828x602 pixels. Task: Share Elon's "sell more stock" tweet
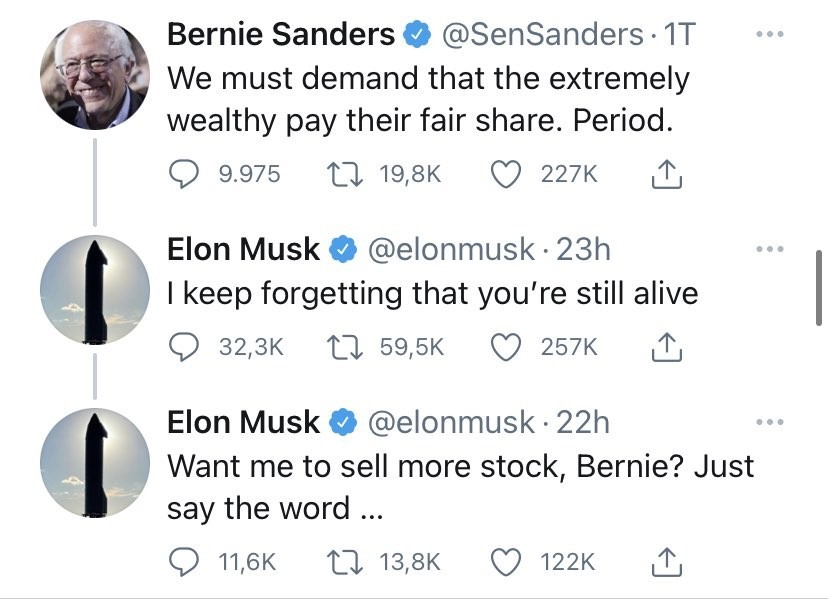click(665, 563)
